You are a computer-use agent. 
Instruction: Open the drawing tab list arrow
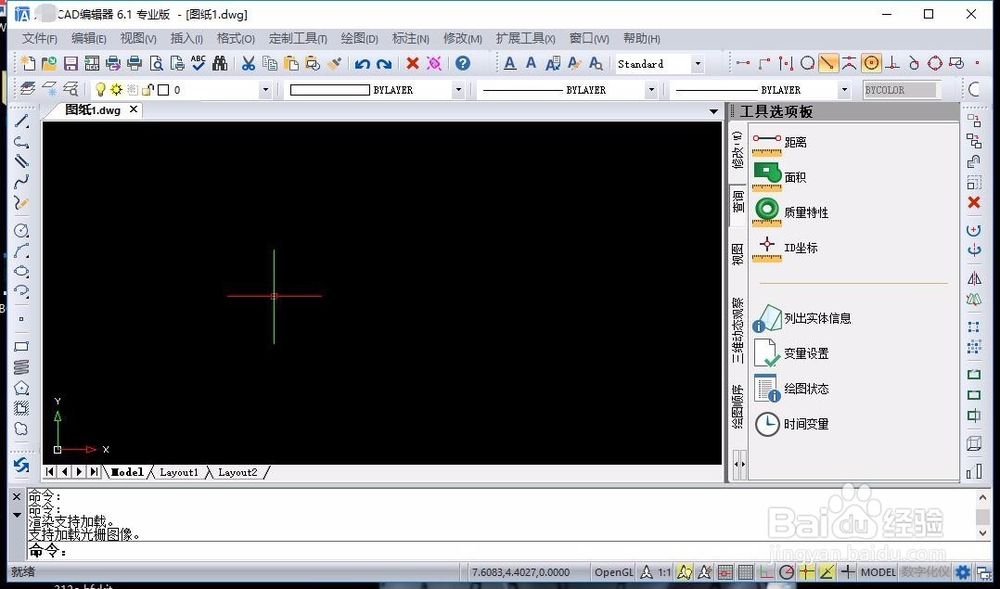tap(714, 112)
